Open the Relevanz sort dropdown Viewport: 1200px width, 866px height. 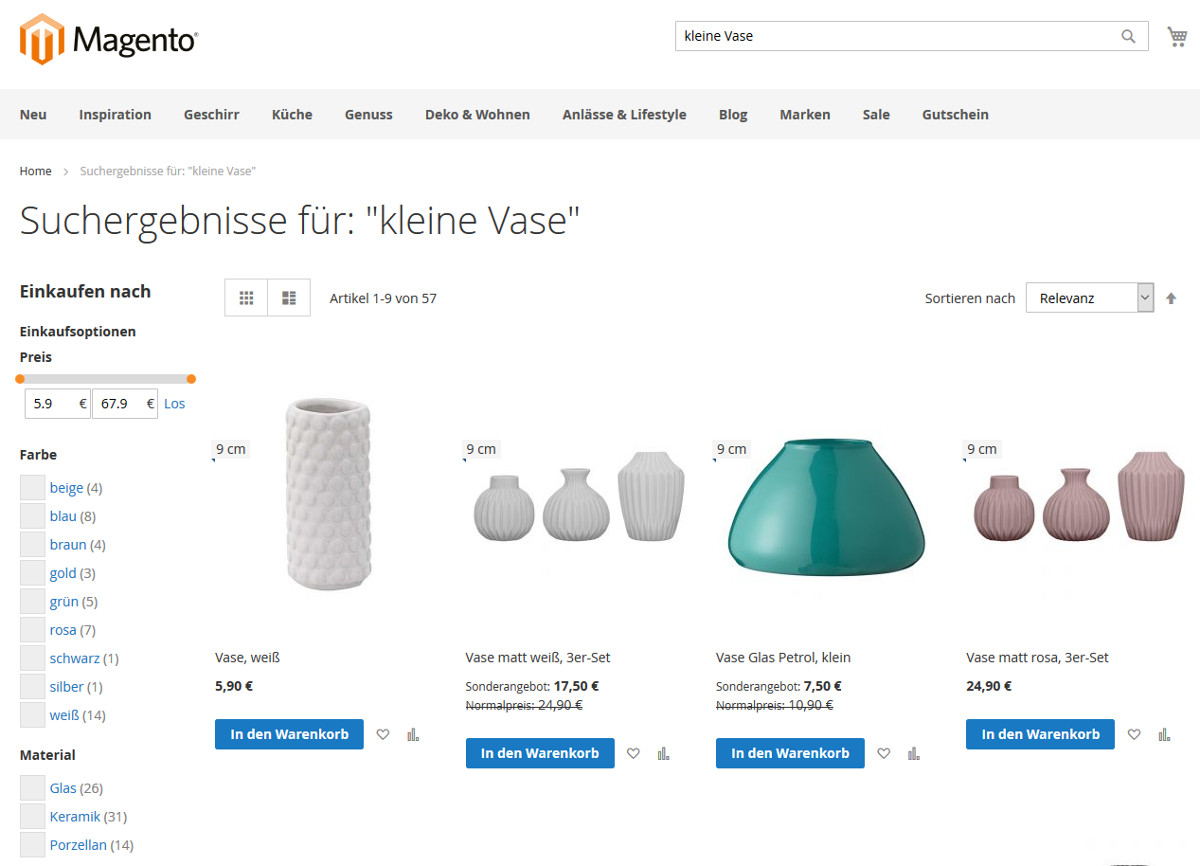coord(1090,298)
